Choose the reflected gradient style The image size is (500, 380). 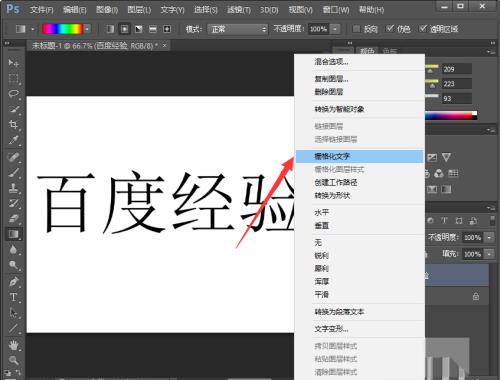[x=153, y=29]
